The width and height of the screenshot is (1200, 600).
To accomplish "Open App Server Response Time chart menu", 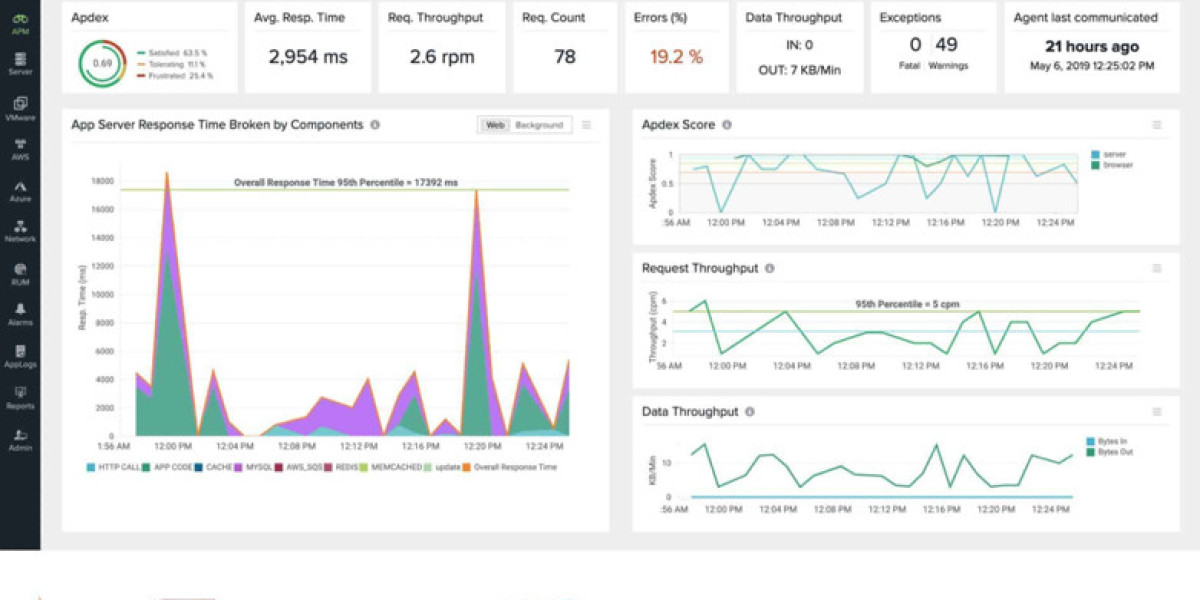I will point(587,125).
